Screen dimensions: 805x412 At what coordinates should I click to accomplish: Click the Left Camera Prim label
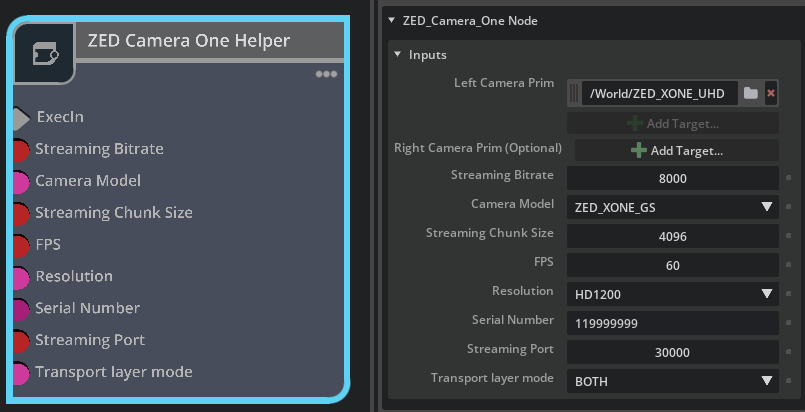(x=504, y=83)
